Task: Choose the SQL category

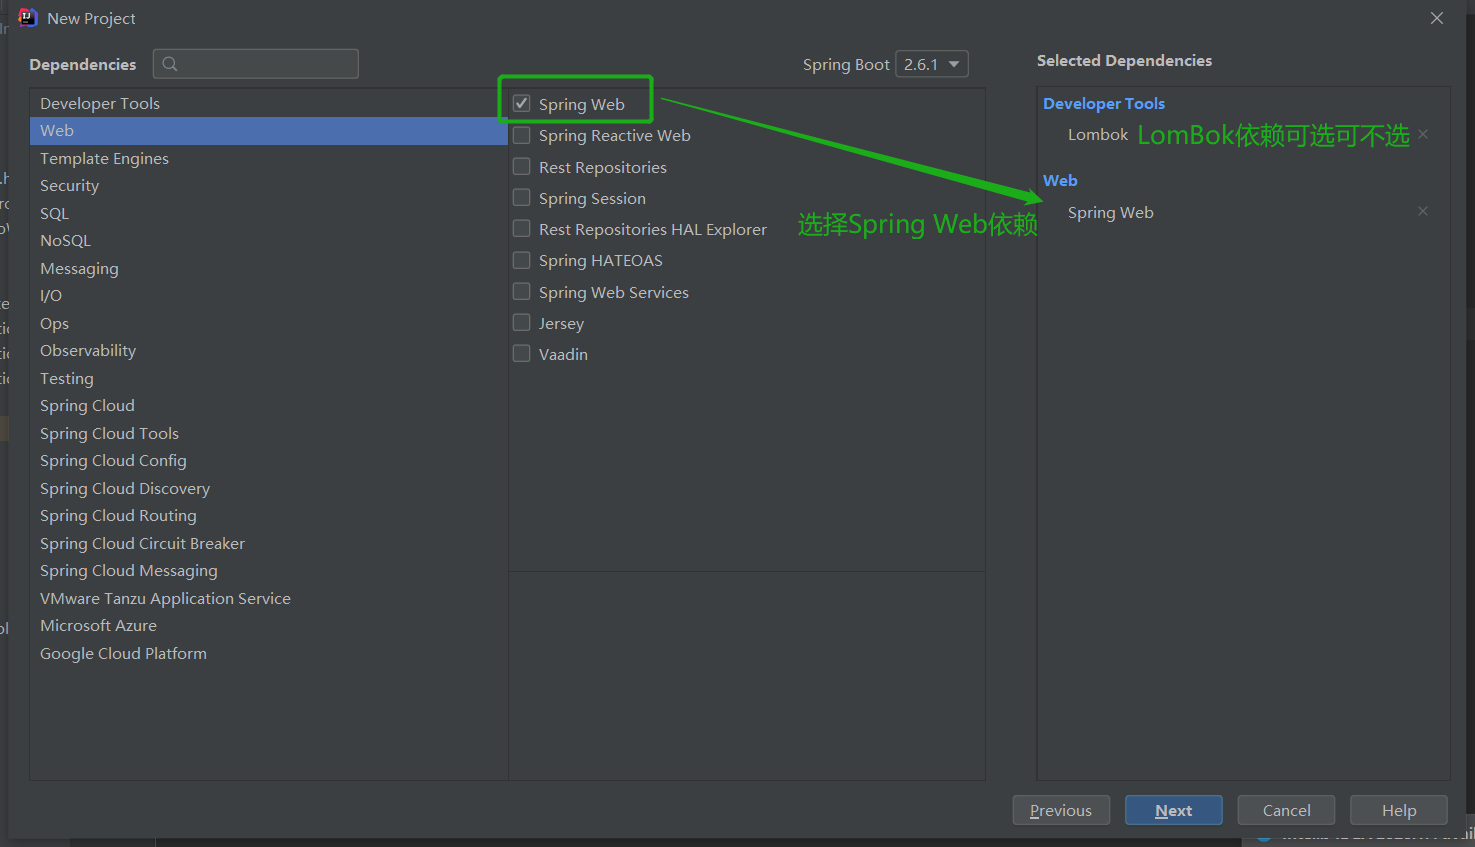Action: 269,213
